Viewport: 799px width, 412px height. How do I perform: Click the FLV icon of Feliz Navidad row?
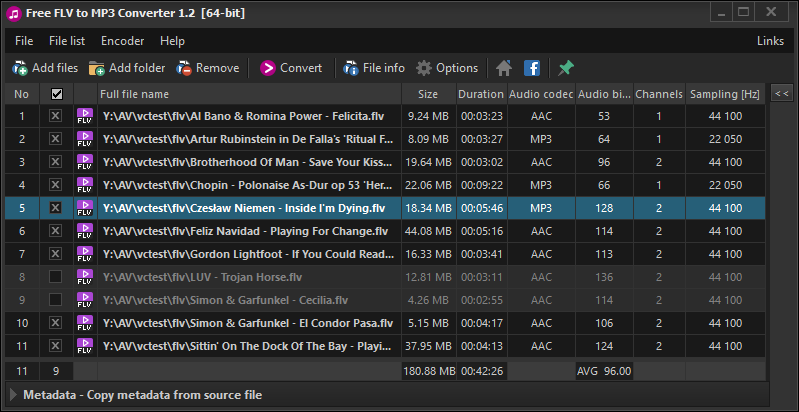(x=85, y=231)
